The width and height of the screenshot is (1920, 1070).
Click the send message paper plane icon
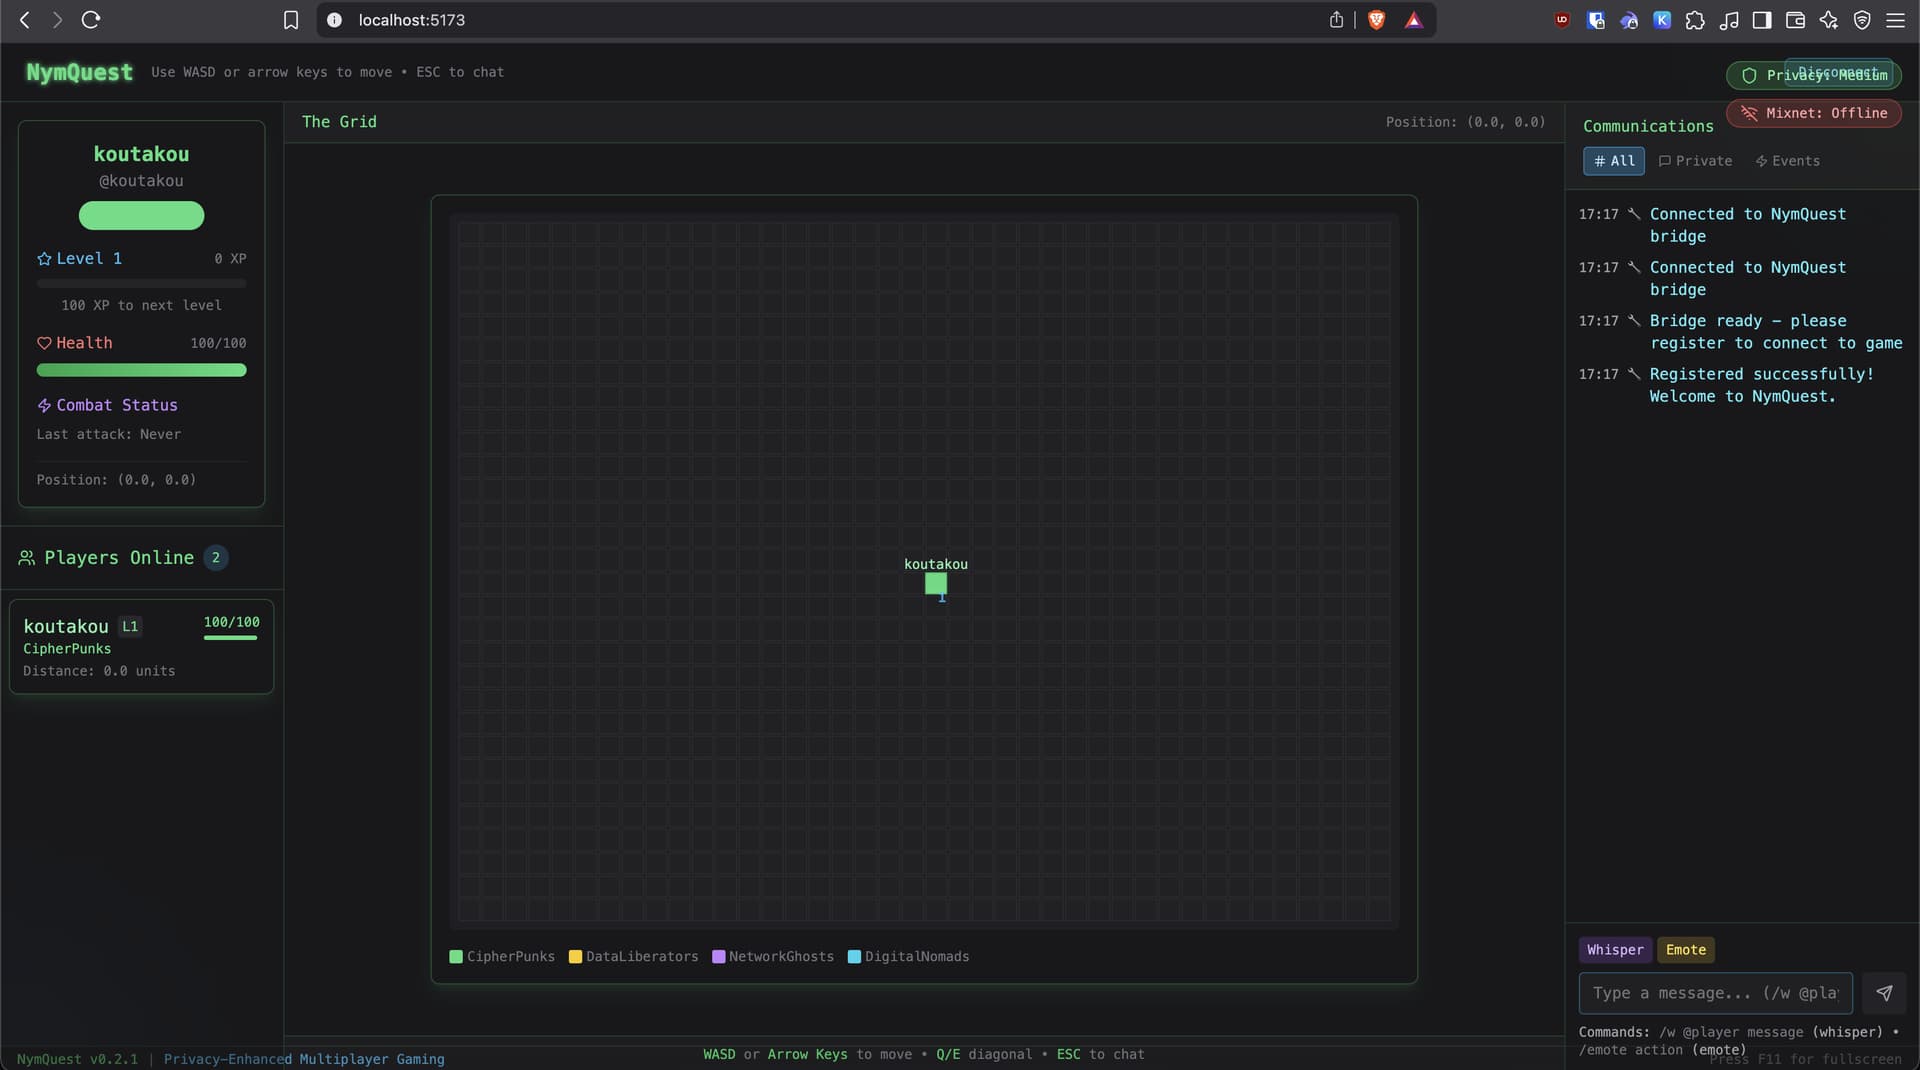click(1884, 993)
